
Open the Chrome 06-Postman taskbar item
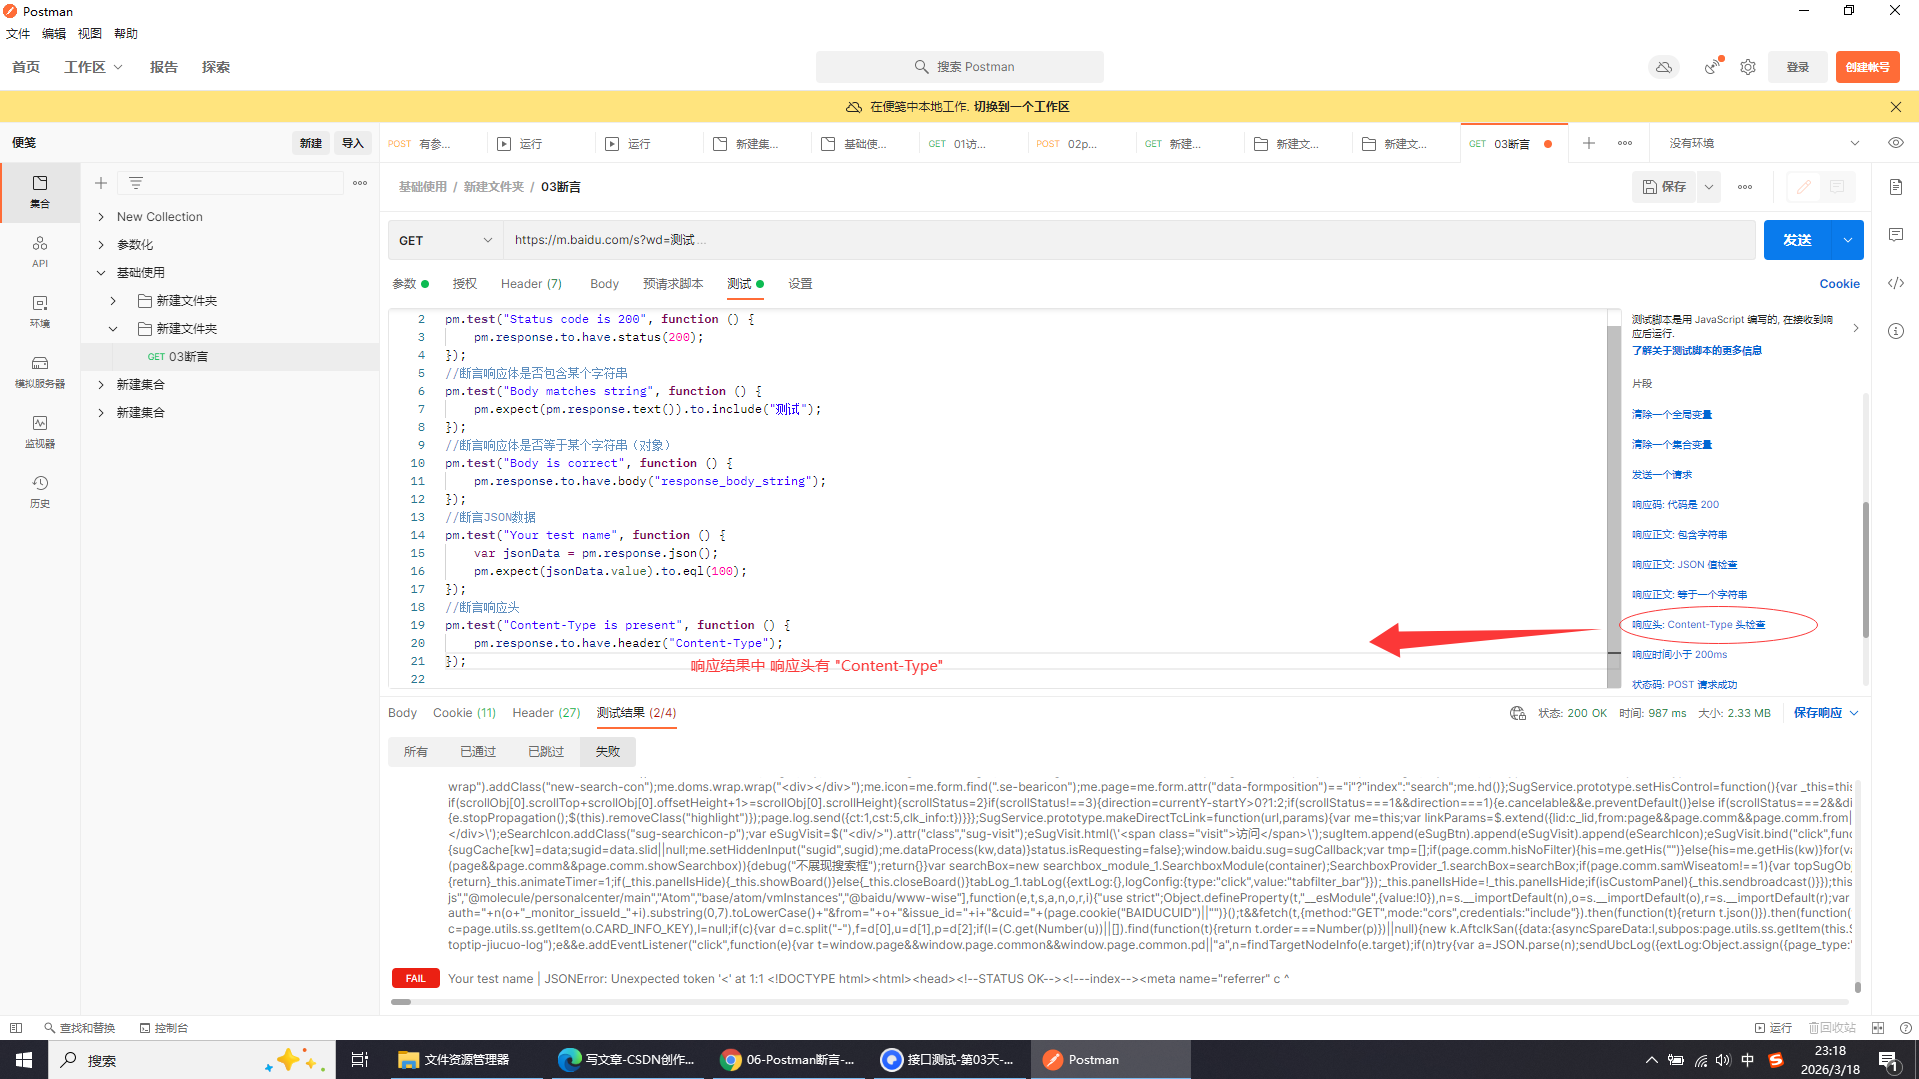click(x=788, y=1060)
